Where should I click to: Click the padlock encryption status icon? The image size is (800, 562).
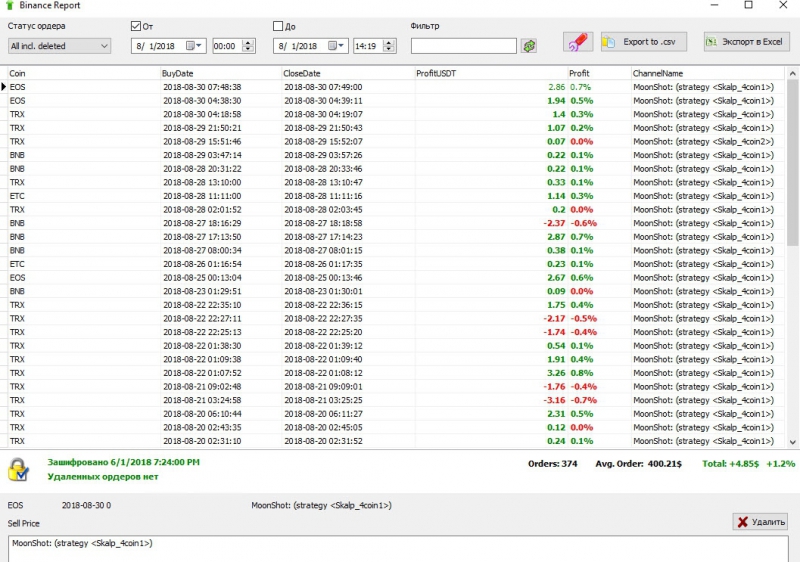18,469
